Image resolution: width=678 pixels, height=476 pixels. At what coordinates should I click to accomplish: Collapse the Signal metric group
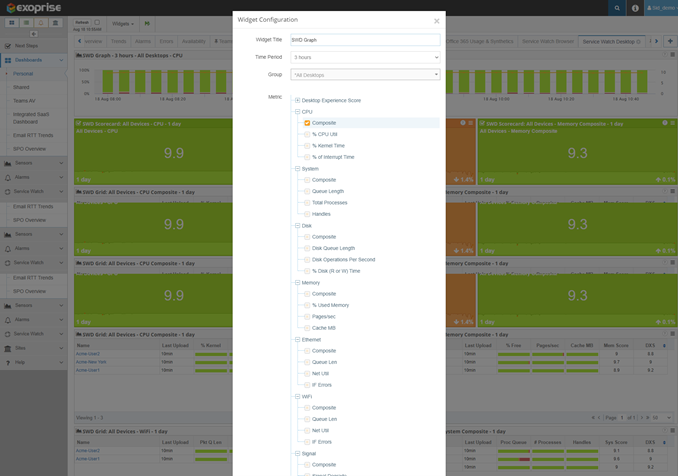[x=297, y=454]
